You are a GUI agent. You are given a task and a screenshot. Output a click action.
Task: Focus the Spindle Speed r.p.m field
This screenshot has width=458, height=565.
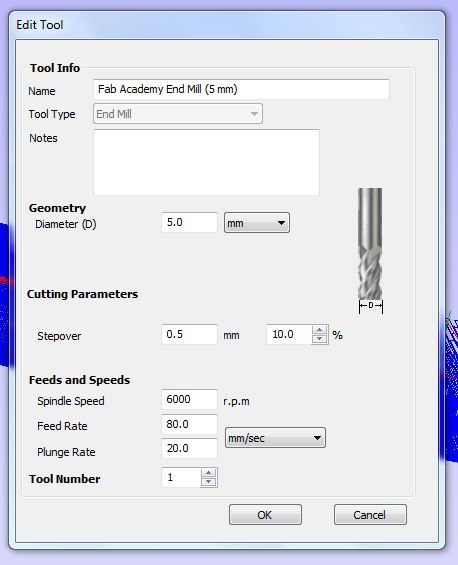click(x=190, y=399)
